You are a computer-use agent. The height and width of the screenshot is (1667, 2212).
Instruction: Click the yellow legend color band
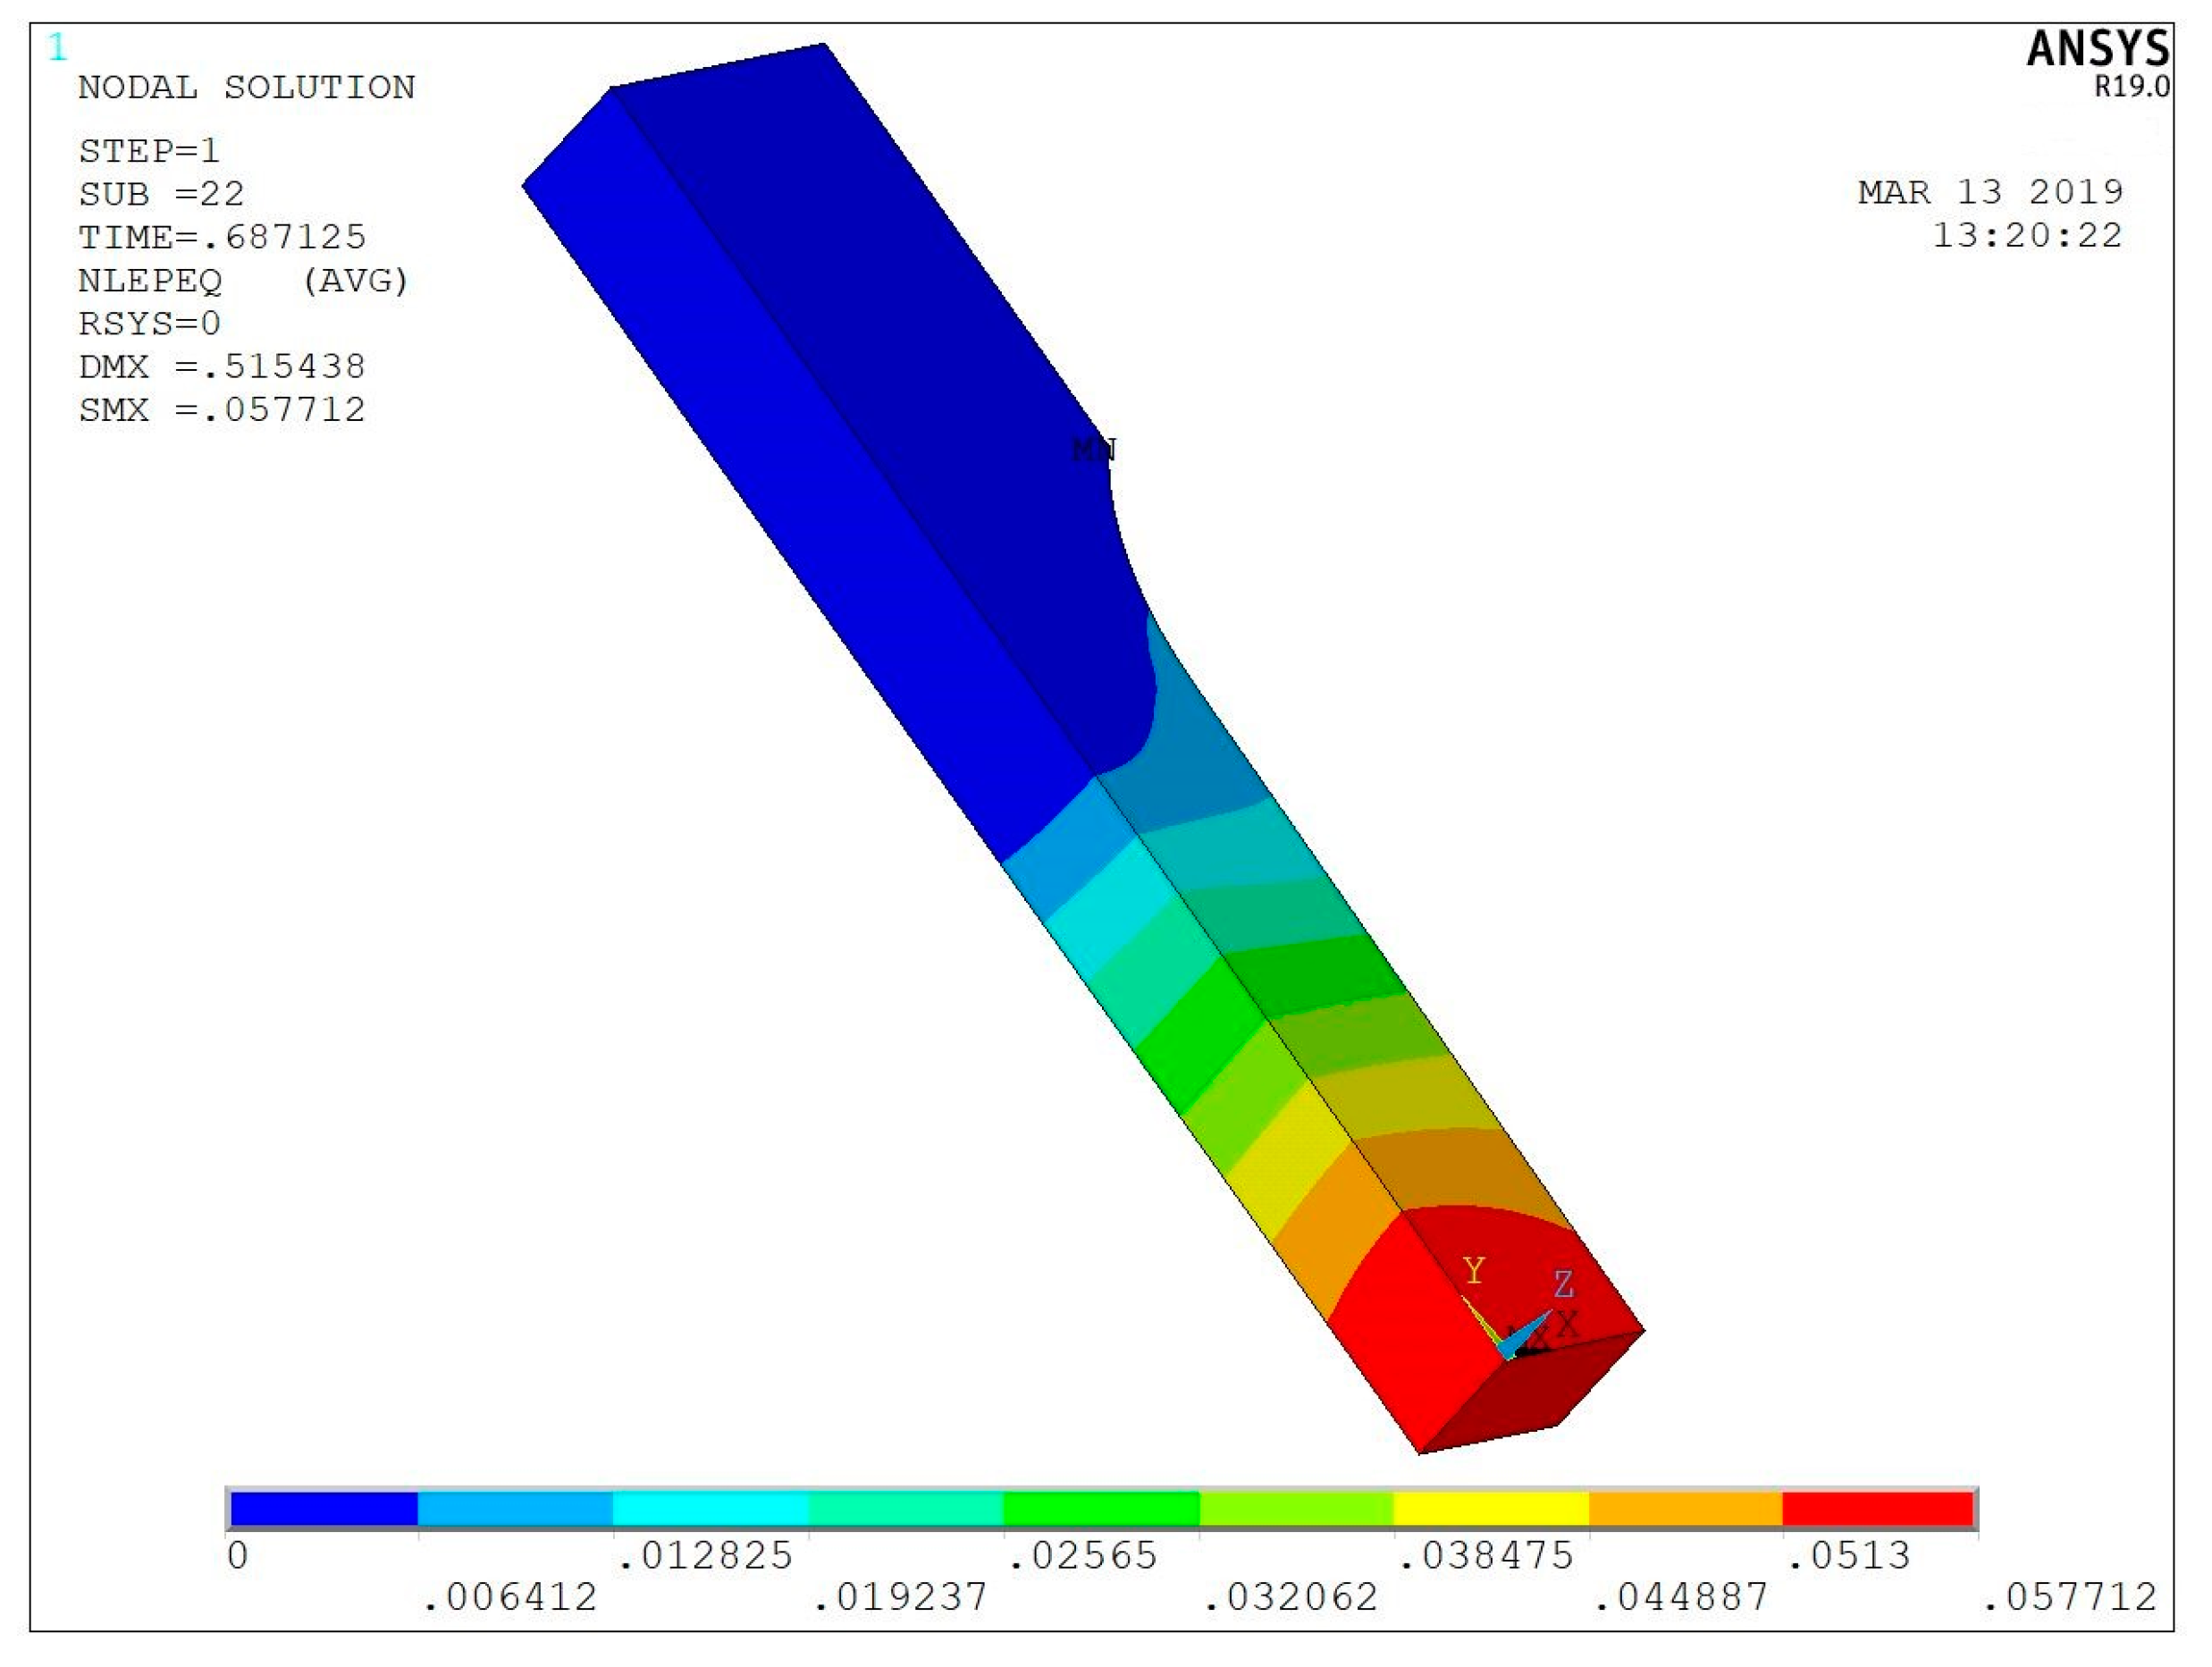(x=1490, y=1509)
